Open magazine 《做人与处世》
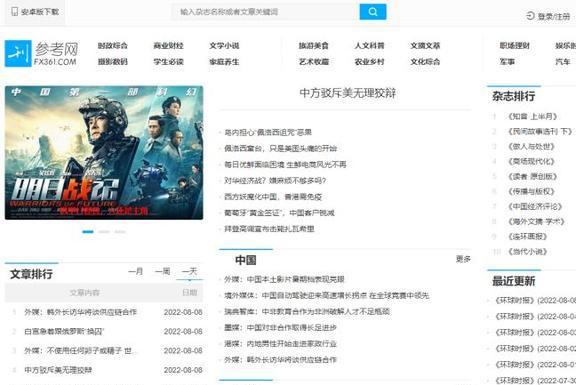Screen dimensions: 576x385 pyautogui.click(x=531, y=147)
